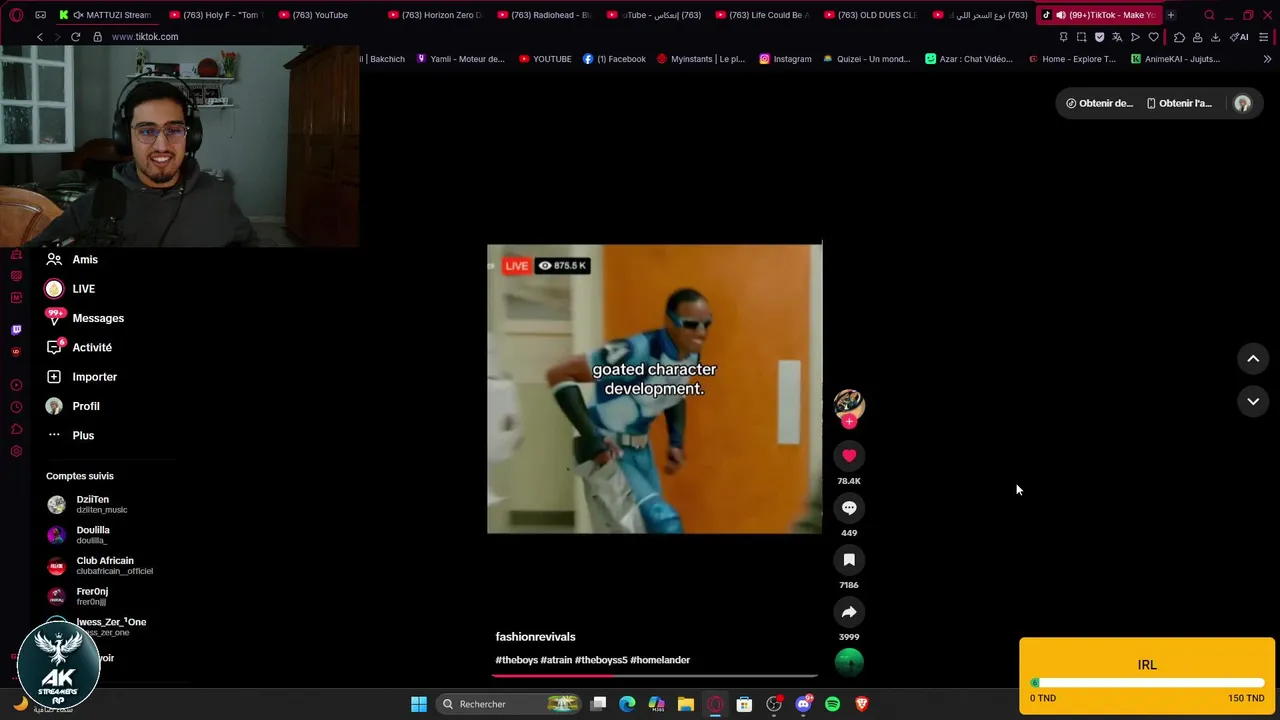Open the spinning music disc sound
This screenshot has height=720, width=1280.
click(849, 662)
